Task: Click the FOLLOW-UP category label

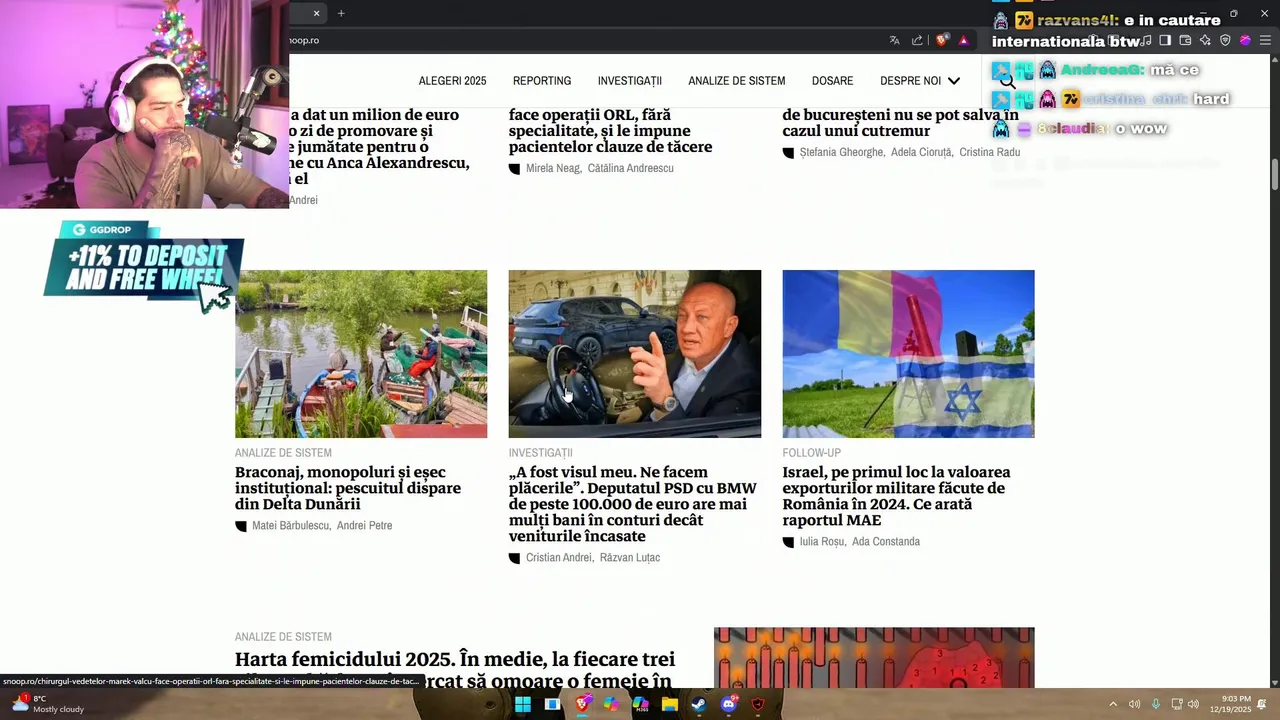Action: pyautogui.click(x=812, y=453)
